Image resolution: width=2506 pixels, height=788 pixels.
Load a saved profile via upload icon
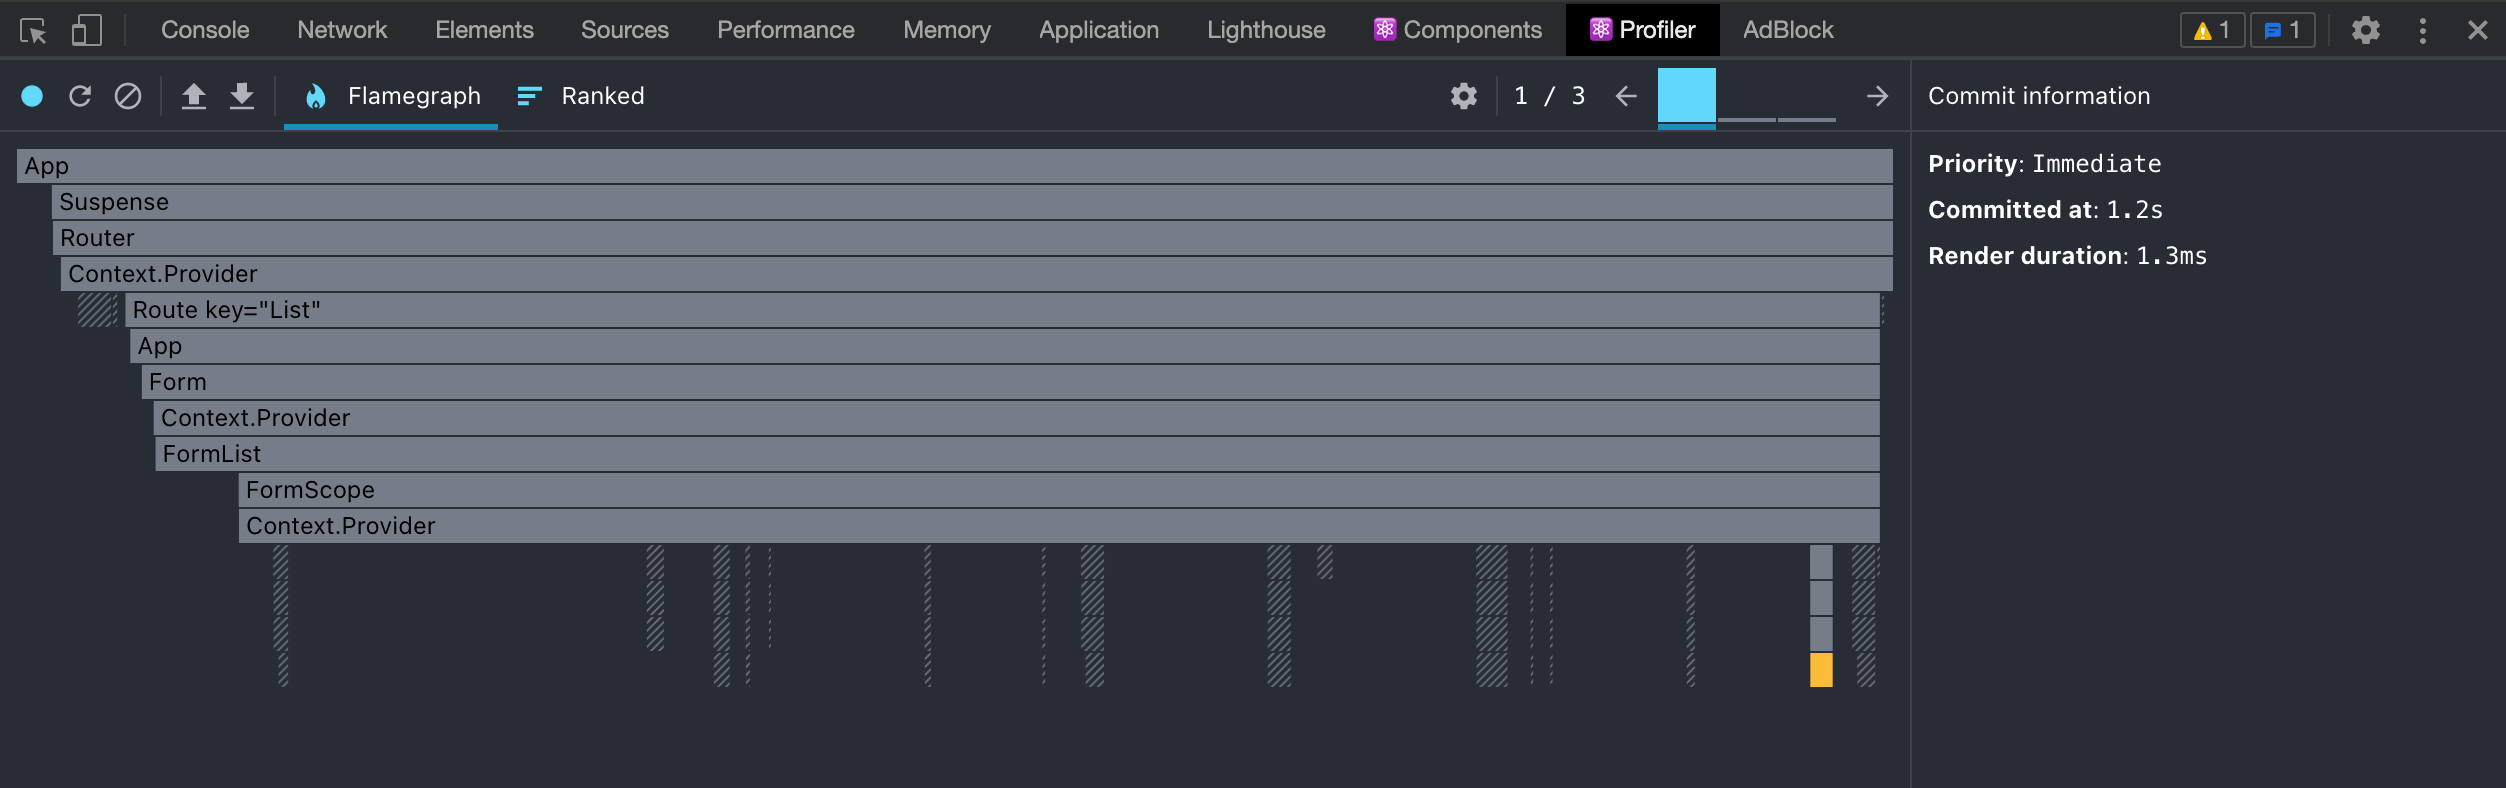point(194,96)
